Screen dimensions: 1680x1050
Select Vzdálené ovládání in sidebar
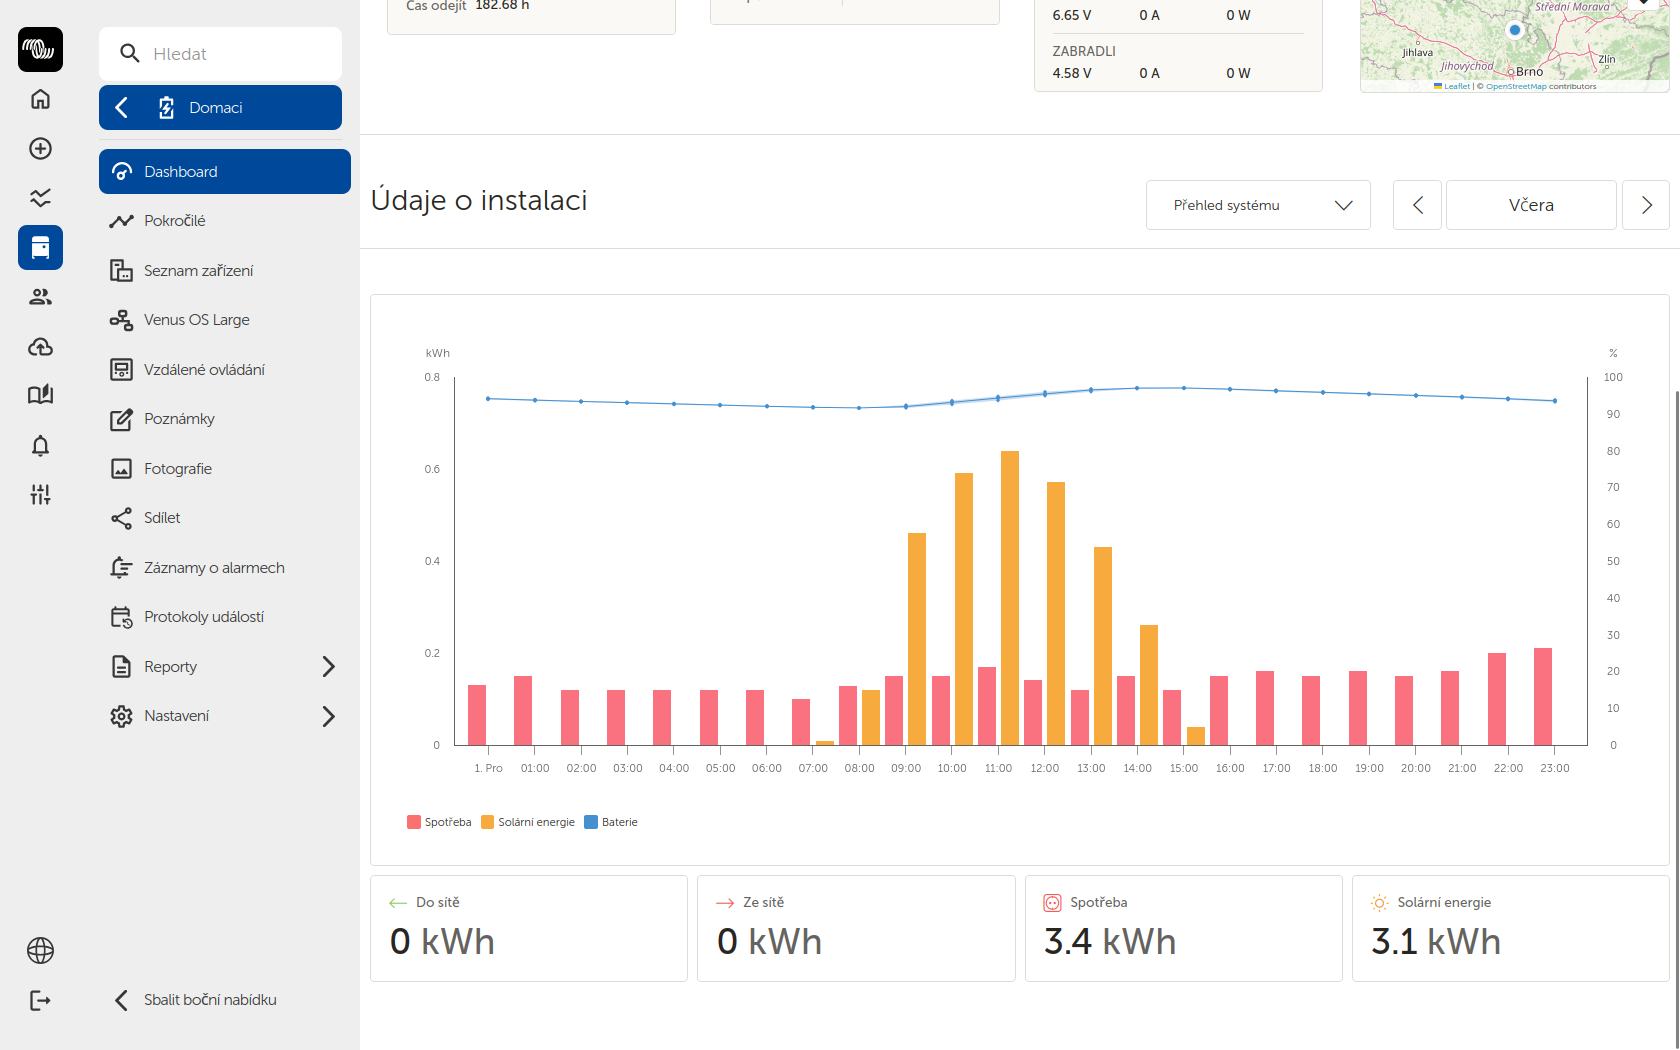click(x=204, y=370)
